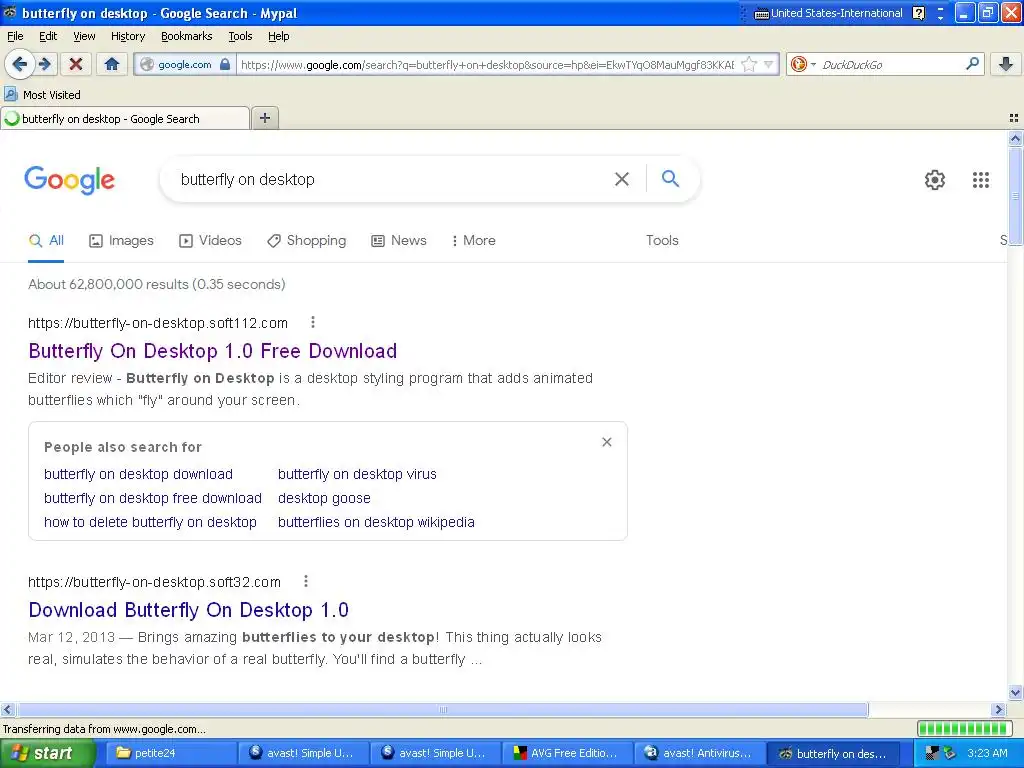Open the Home page icon
This screenshot has width=1024, height=768.
coord(112,64)
